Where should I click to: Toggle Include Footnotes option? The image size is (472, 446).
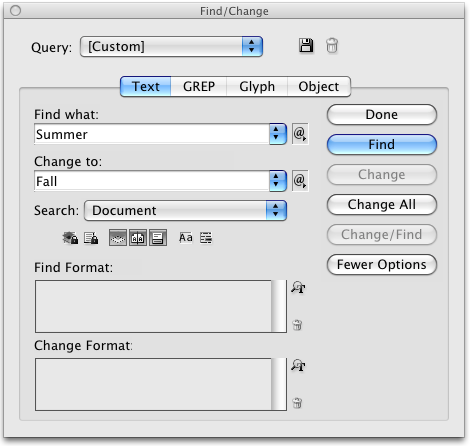pos(158,238)
